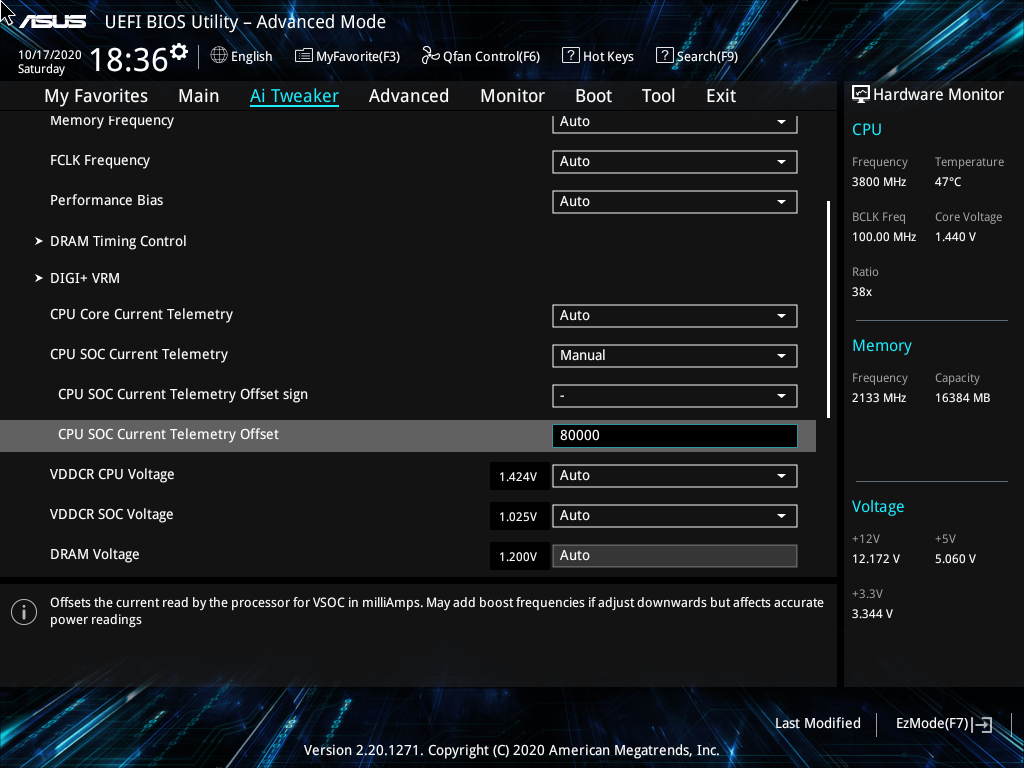Click the settings list scrollbar
The width and height of the screenshot is (1024, 768).
coord(829,310)
